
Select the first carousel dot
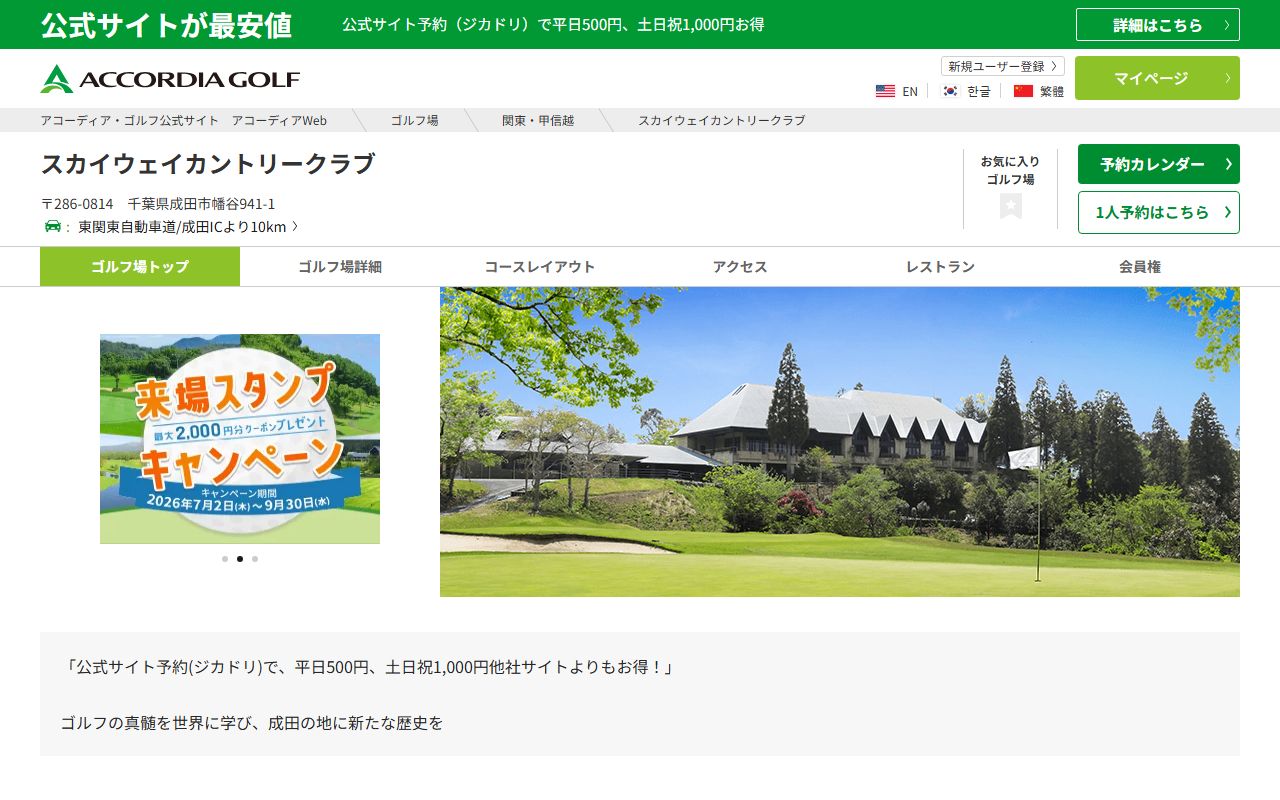(225, 559)
